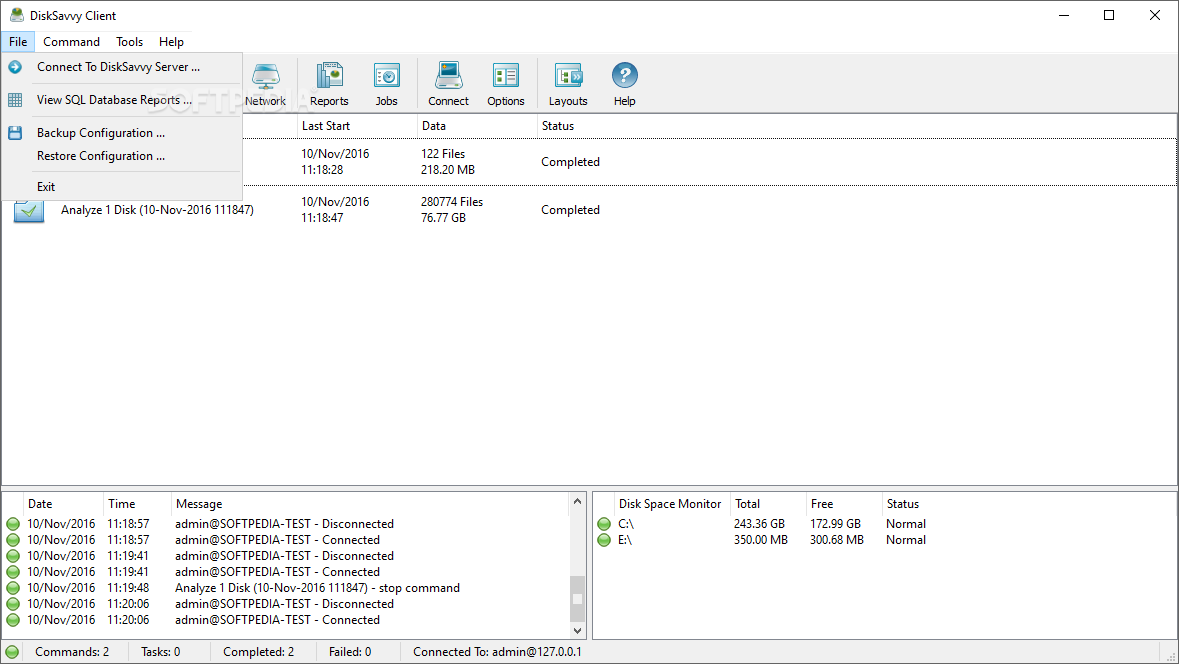Click the Backup Configuration floppy disk icon

pyautogui.click(x=15, y=133)
